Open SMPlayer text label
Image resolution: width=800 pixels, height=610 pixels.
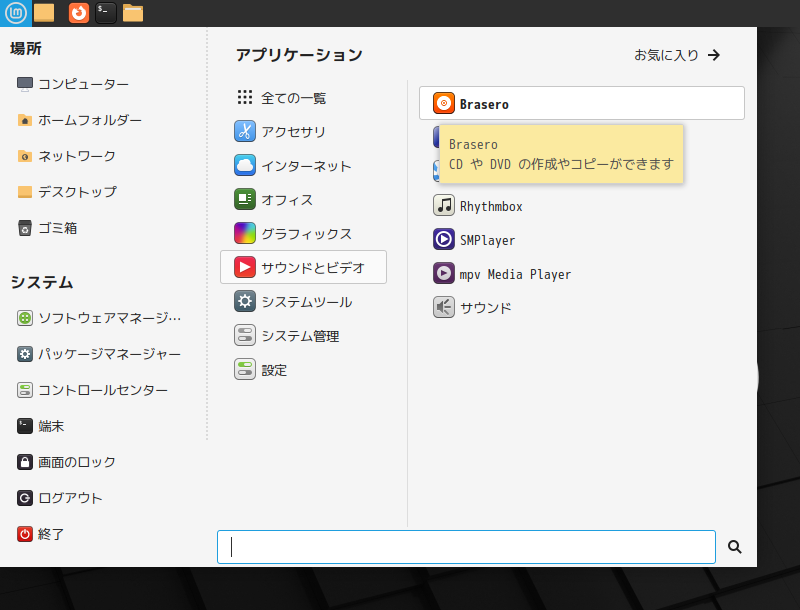[x=487, y=240]
